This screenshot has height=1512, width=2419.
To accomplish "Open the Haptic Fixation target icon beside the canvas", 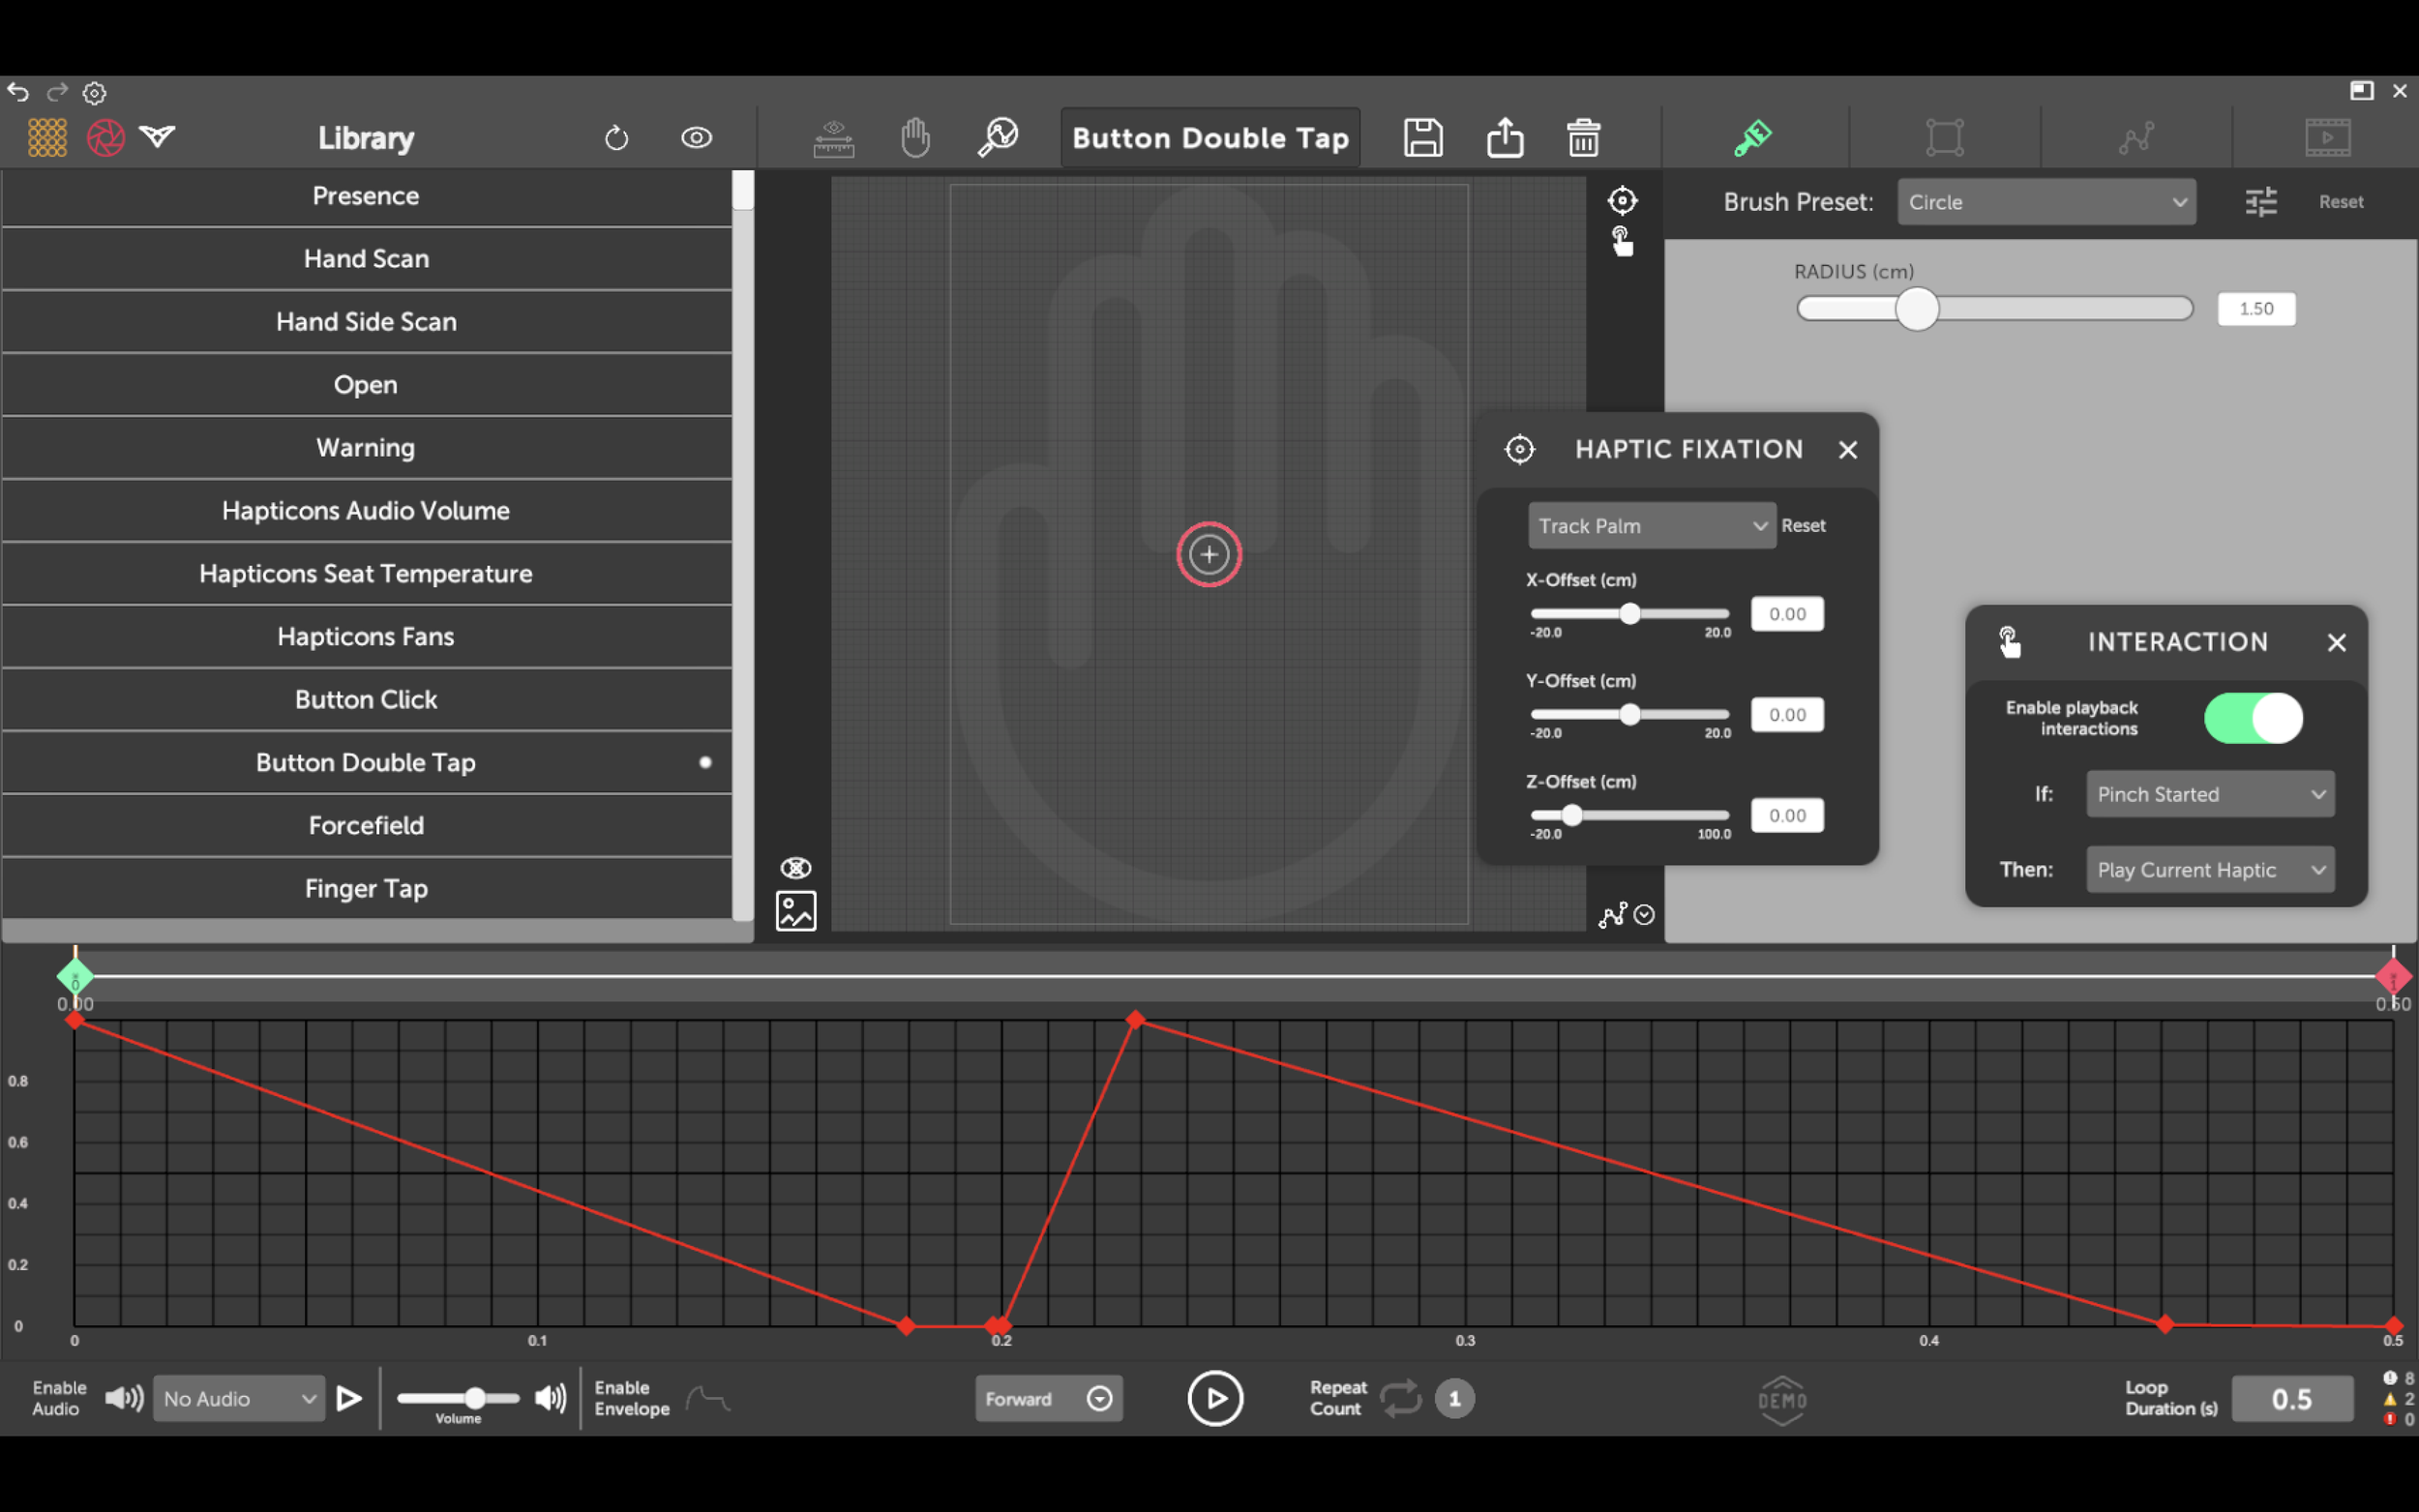I will [x=1622, y=201].
